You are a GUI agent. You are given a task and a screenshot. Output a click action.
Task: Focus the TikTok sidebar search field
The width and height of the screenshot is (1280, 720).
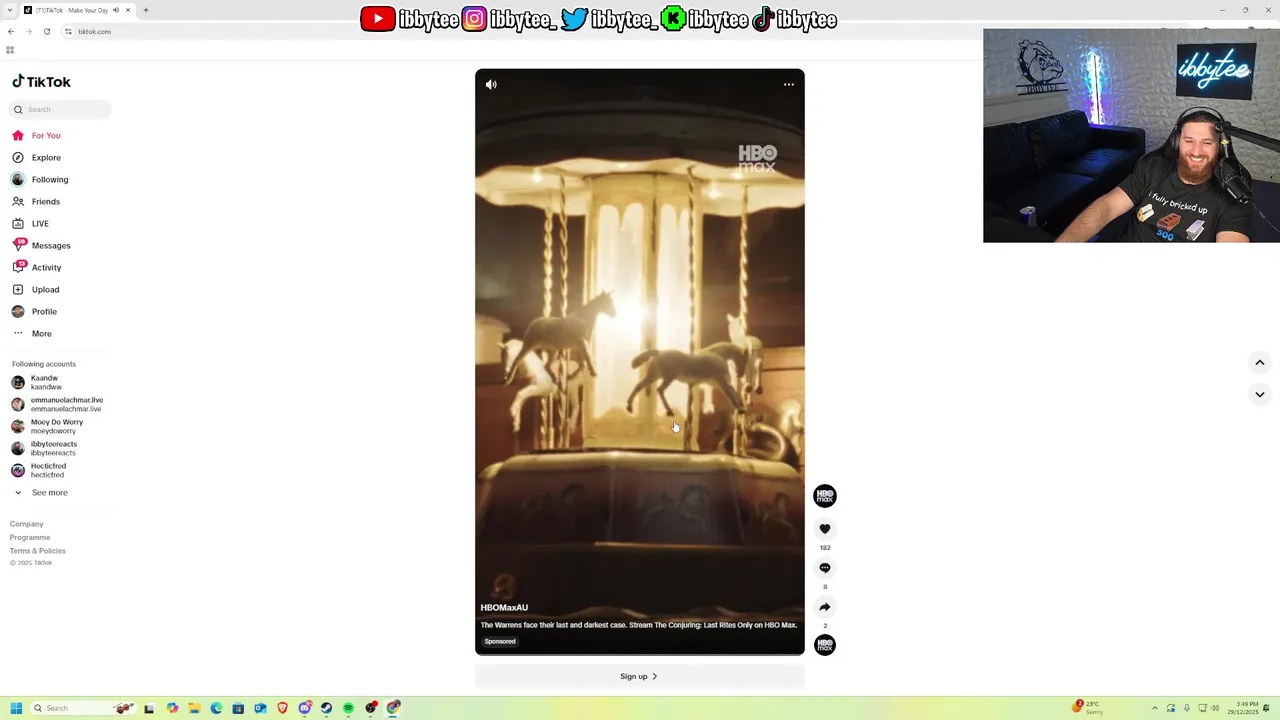tap(61, 109)
